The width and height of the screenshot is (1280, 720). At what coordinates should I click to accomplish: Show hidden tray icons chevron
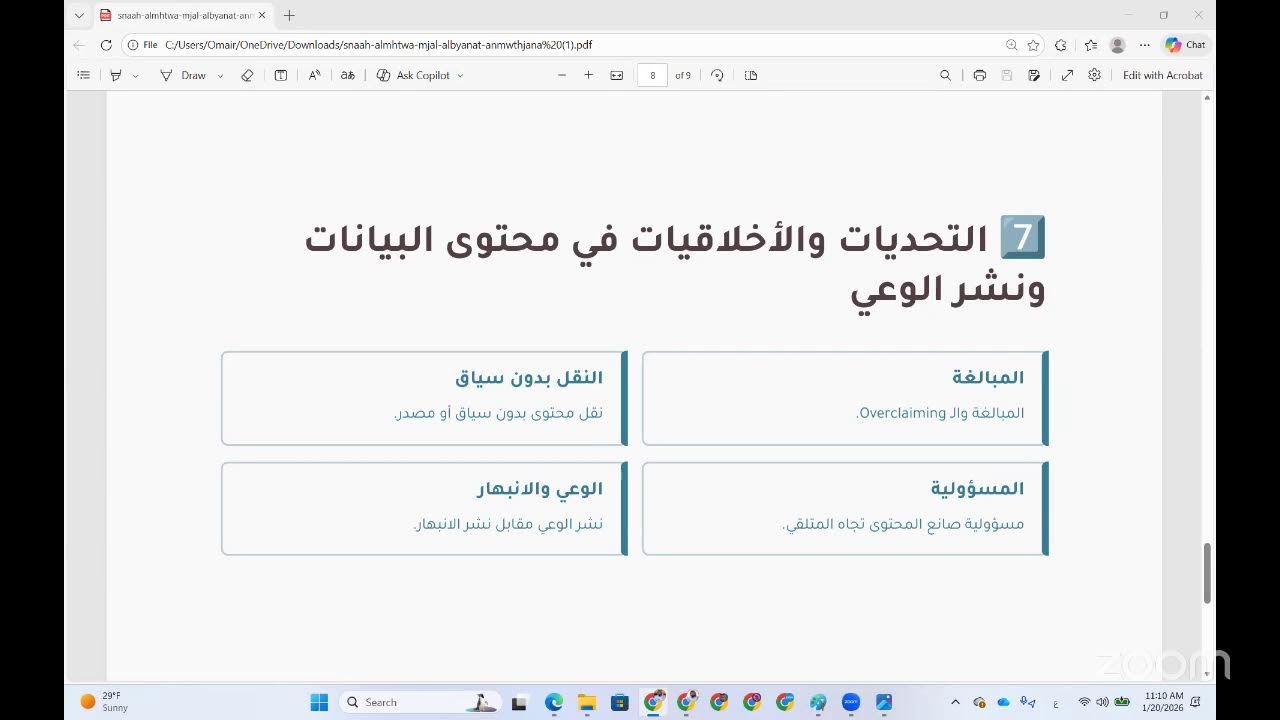coord(955,702)
